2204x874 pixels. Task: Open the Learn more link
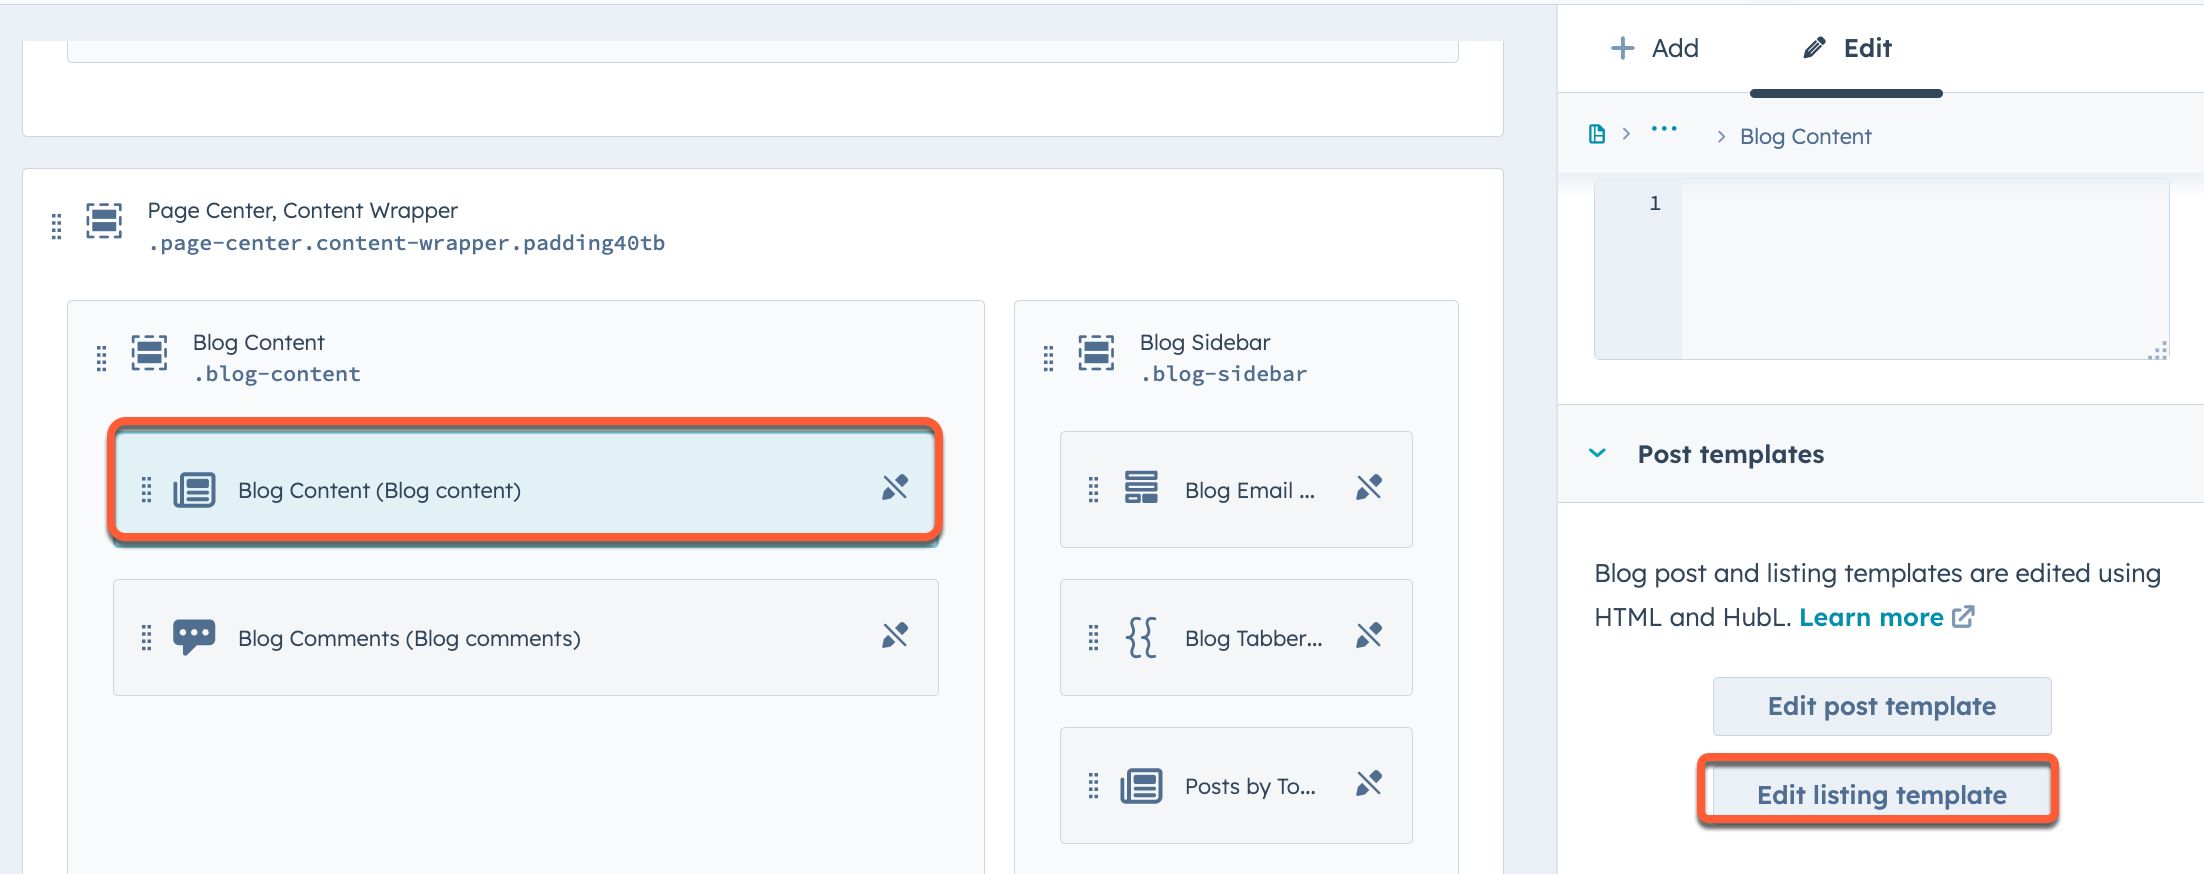coord(1871,617)
